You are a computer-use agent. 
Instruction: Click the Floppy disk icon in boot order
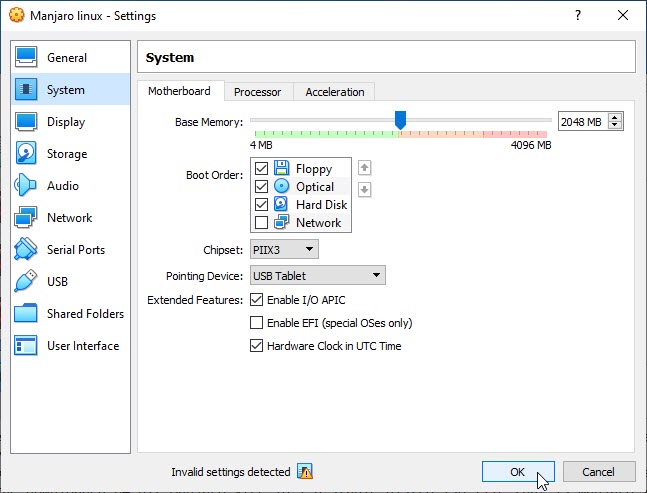click(x=281, y=168)
